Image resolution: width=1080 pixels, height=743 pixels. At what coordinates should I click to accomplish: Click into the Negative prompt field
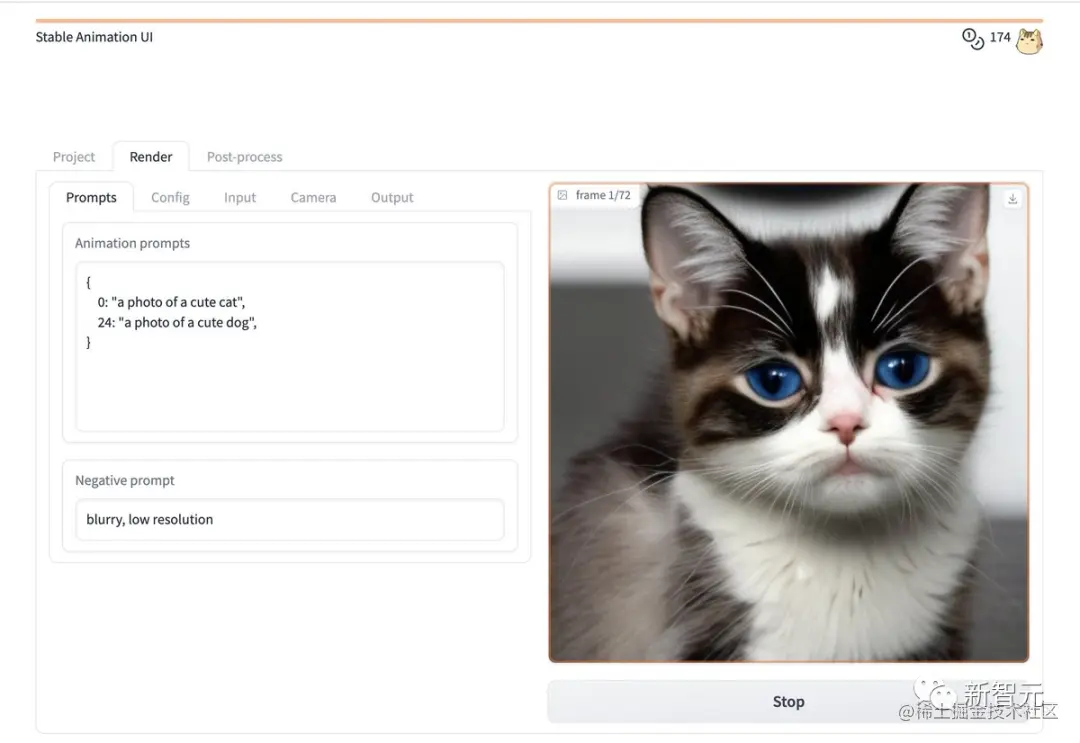[x=290, y=519]
